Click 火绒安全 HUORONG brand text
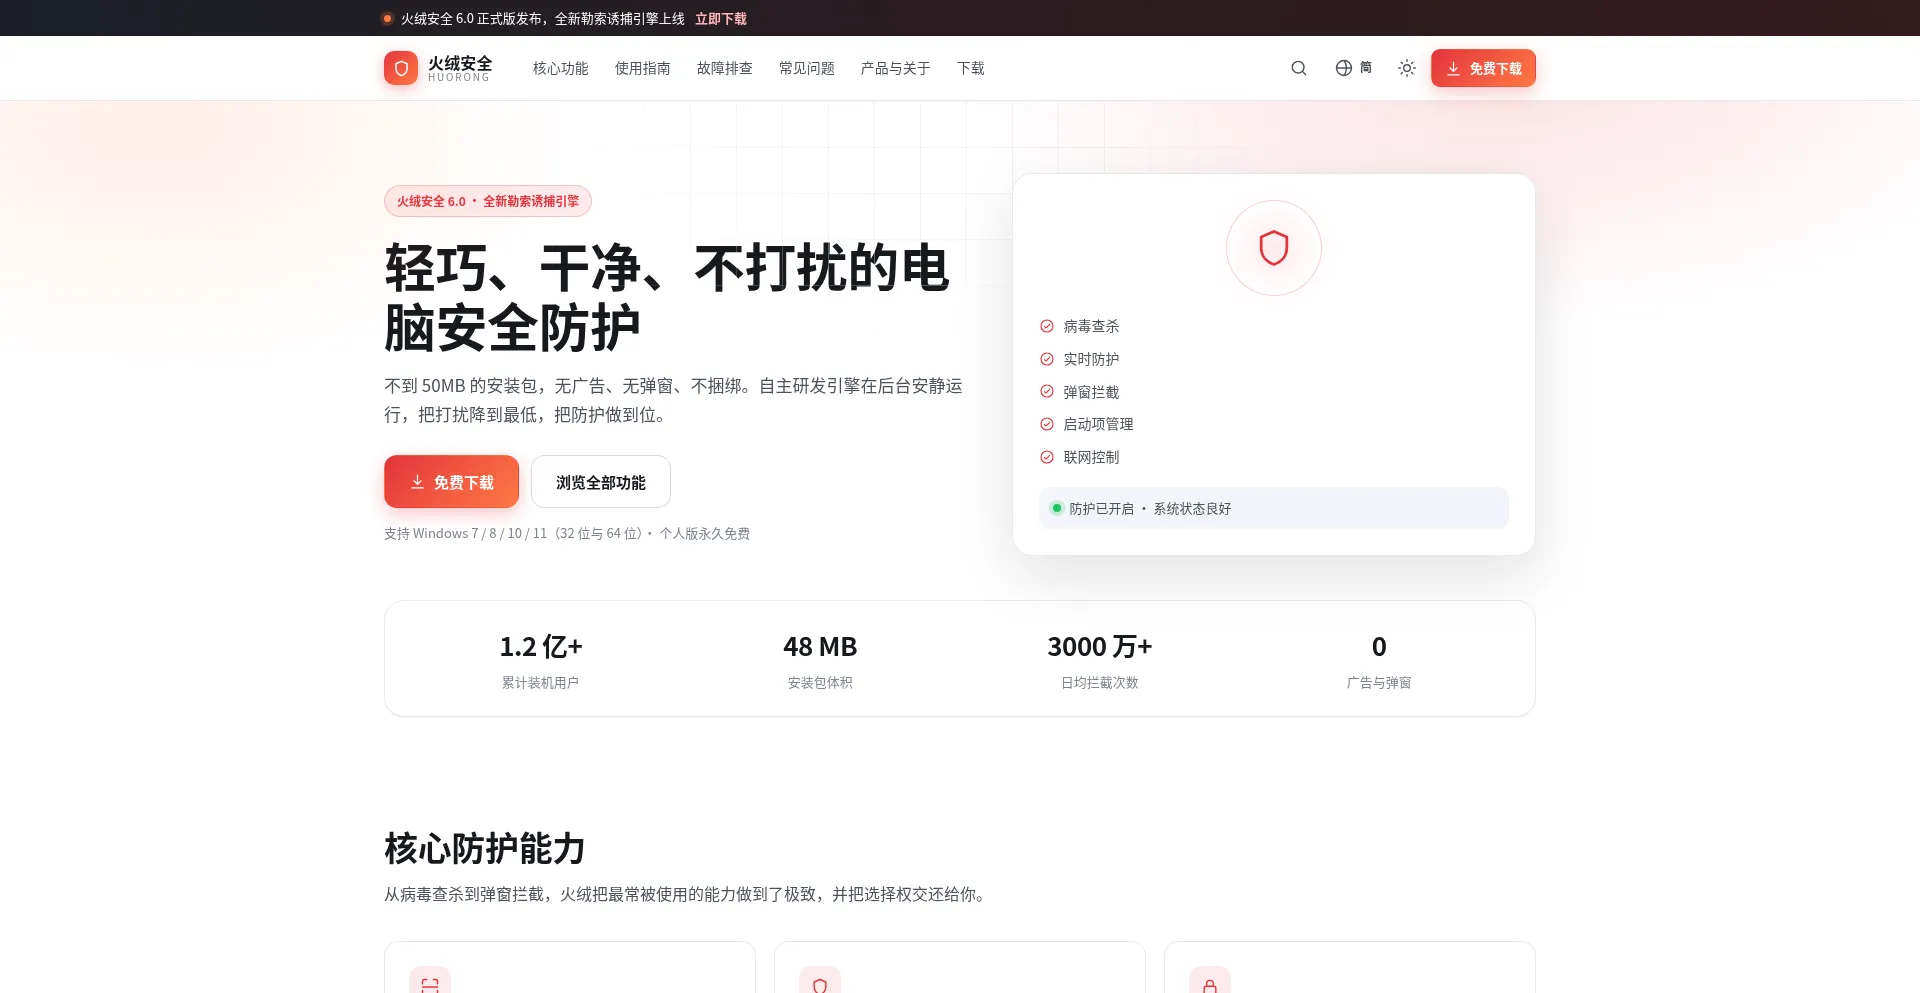The width and height of the screenshot is (1920, 993). click(x=460, y=68)
